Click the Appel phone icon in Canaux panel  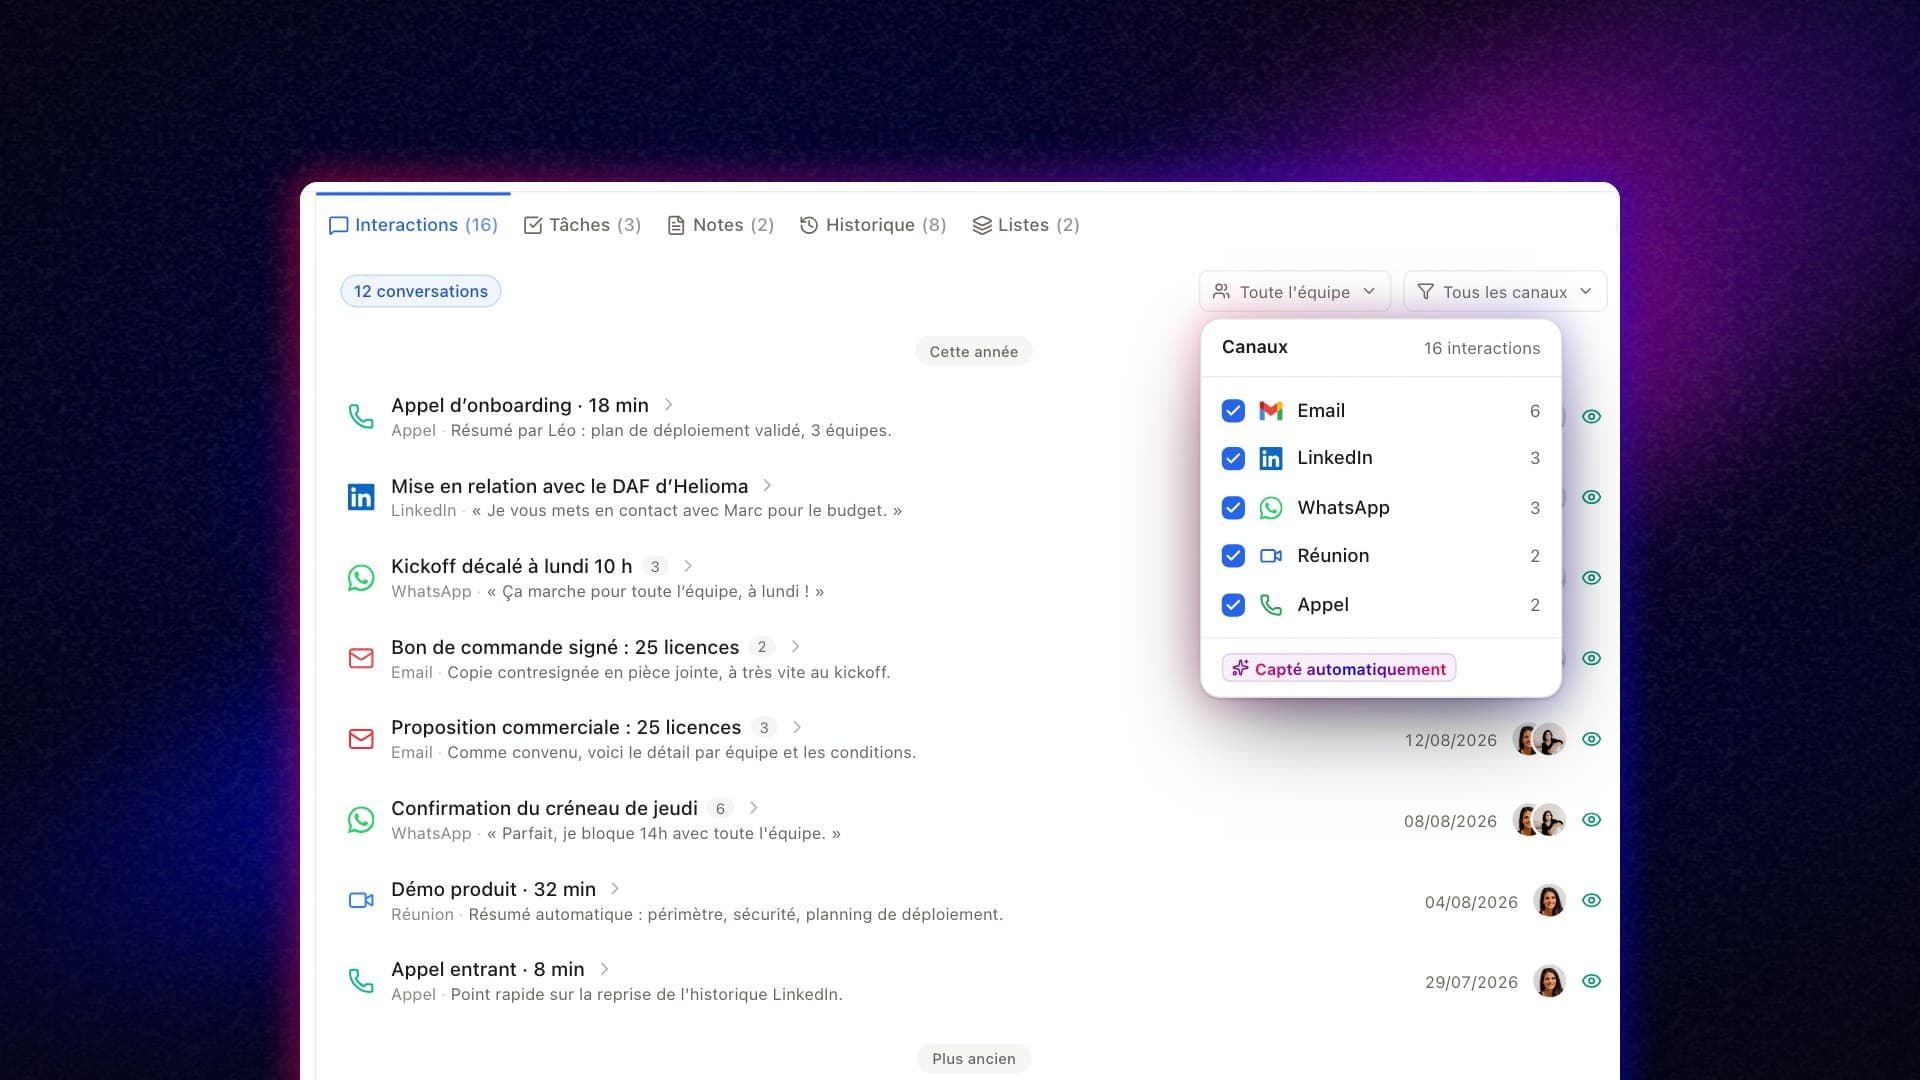pyautogui.click(x=1271, y=605)
